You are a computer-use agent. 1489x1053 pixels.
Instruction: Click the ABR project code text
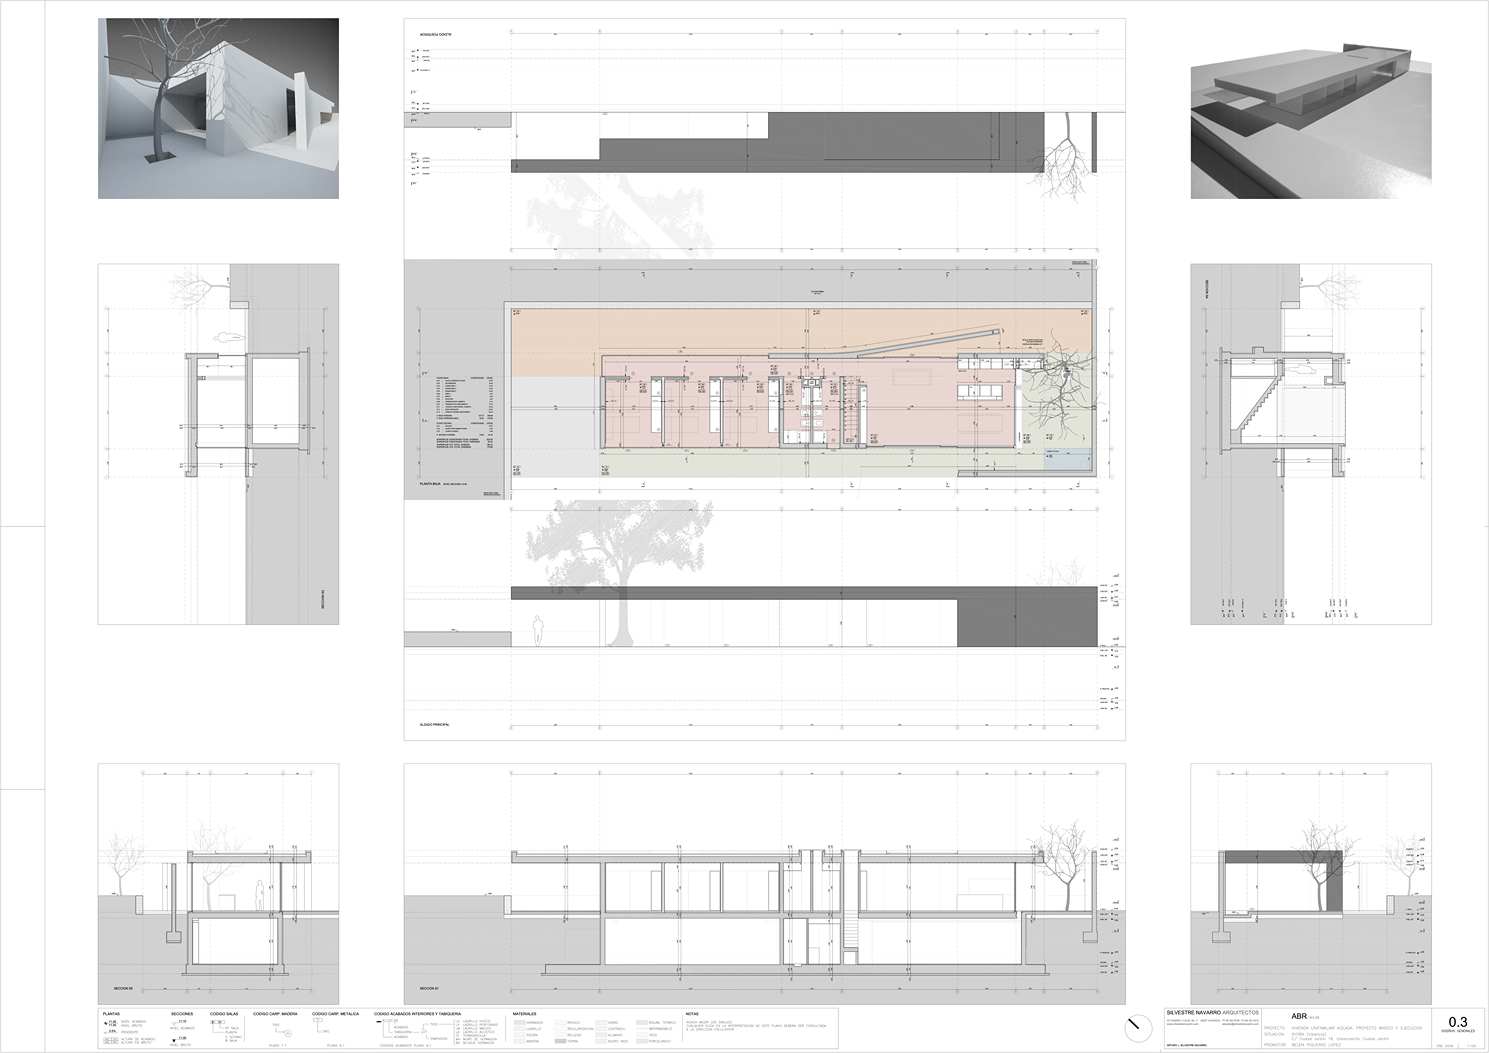click(1301, 1014)
